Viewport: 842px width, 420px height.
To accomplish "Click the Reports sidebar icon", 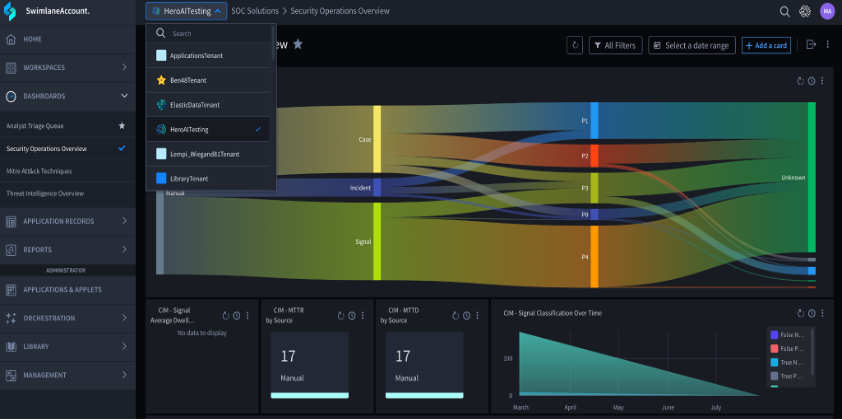I will [x=11, y=250].
